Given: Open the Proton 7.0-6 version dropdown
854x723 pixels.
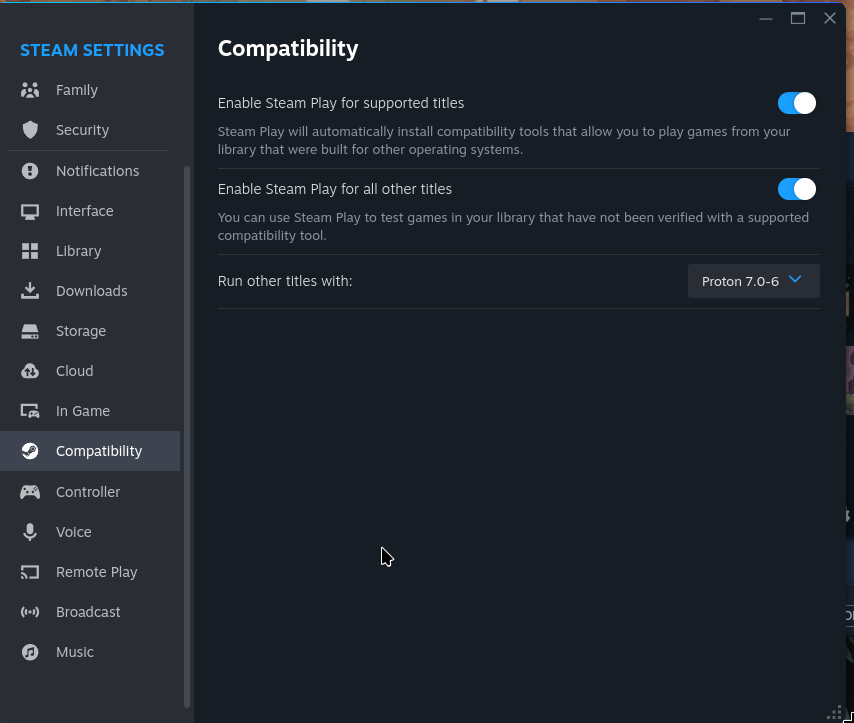Looking at the screenshot, I should [x=753, y=281].
